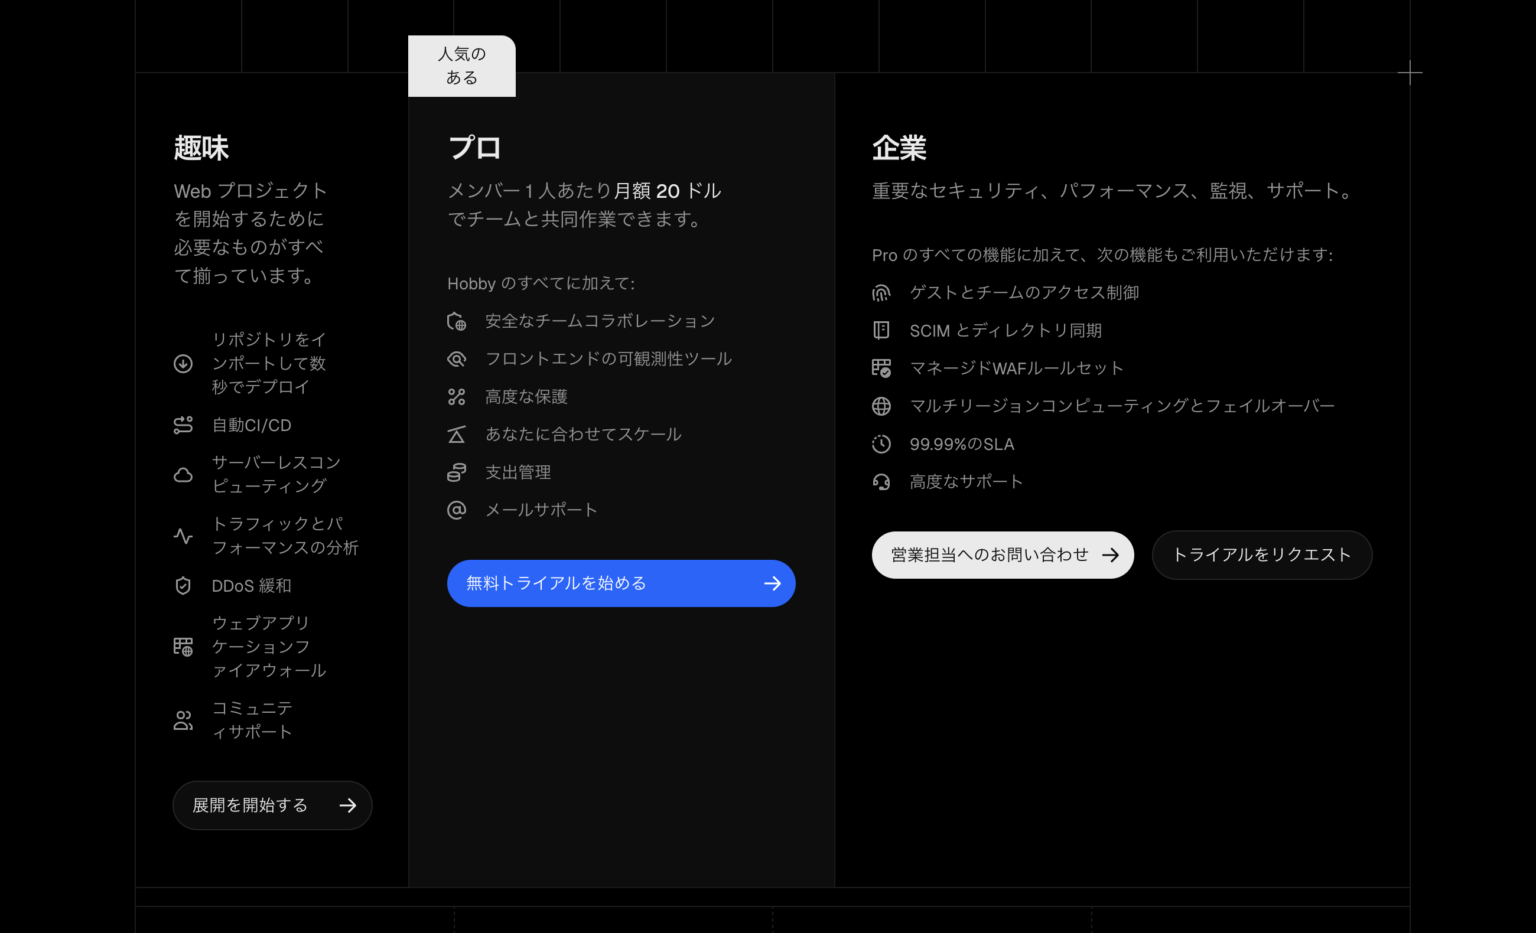Click the traffic analytics waveform icon
This screenshot has height=933, width=1536.
tap(183, 535)
